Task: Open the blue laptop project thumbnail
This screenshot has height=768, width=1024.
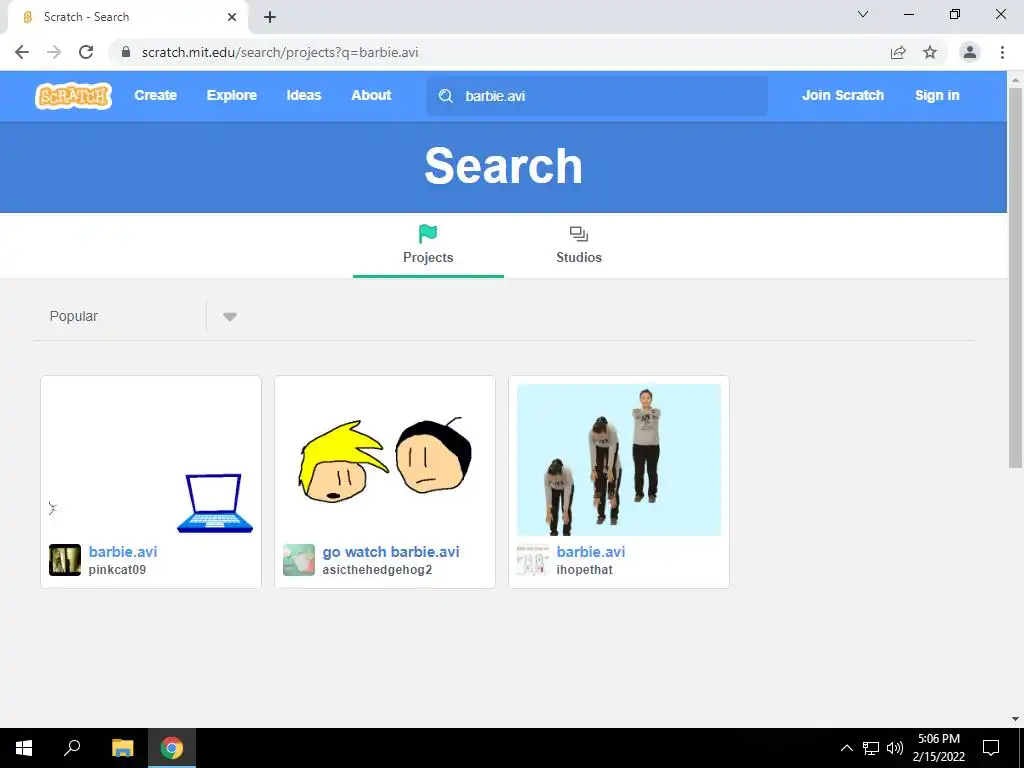Action: (x=151, y=460)
